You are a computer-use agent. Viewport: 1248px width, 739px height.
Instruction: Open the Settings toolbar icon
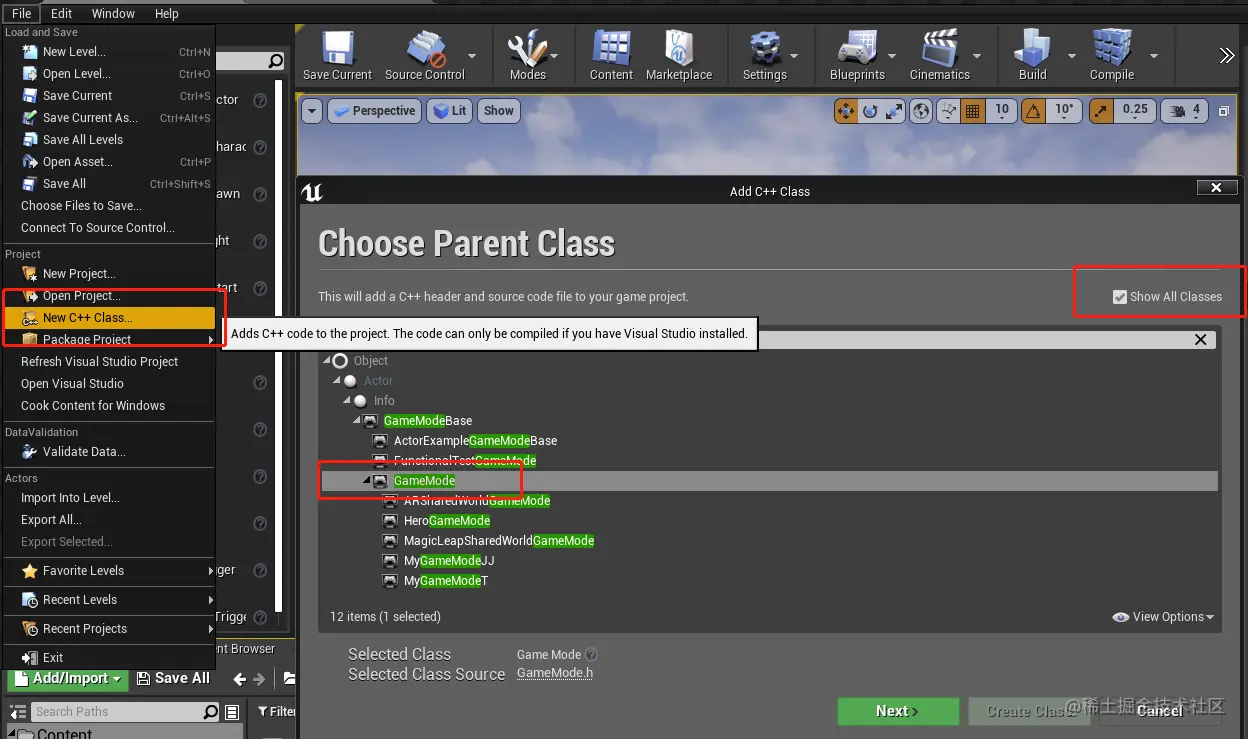click(x=764, y=55)
